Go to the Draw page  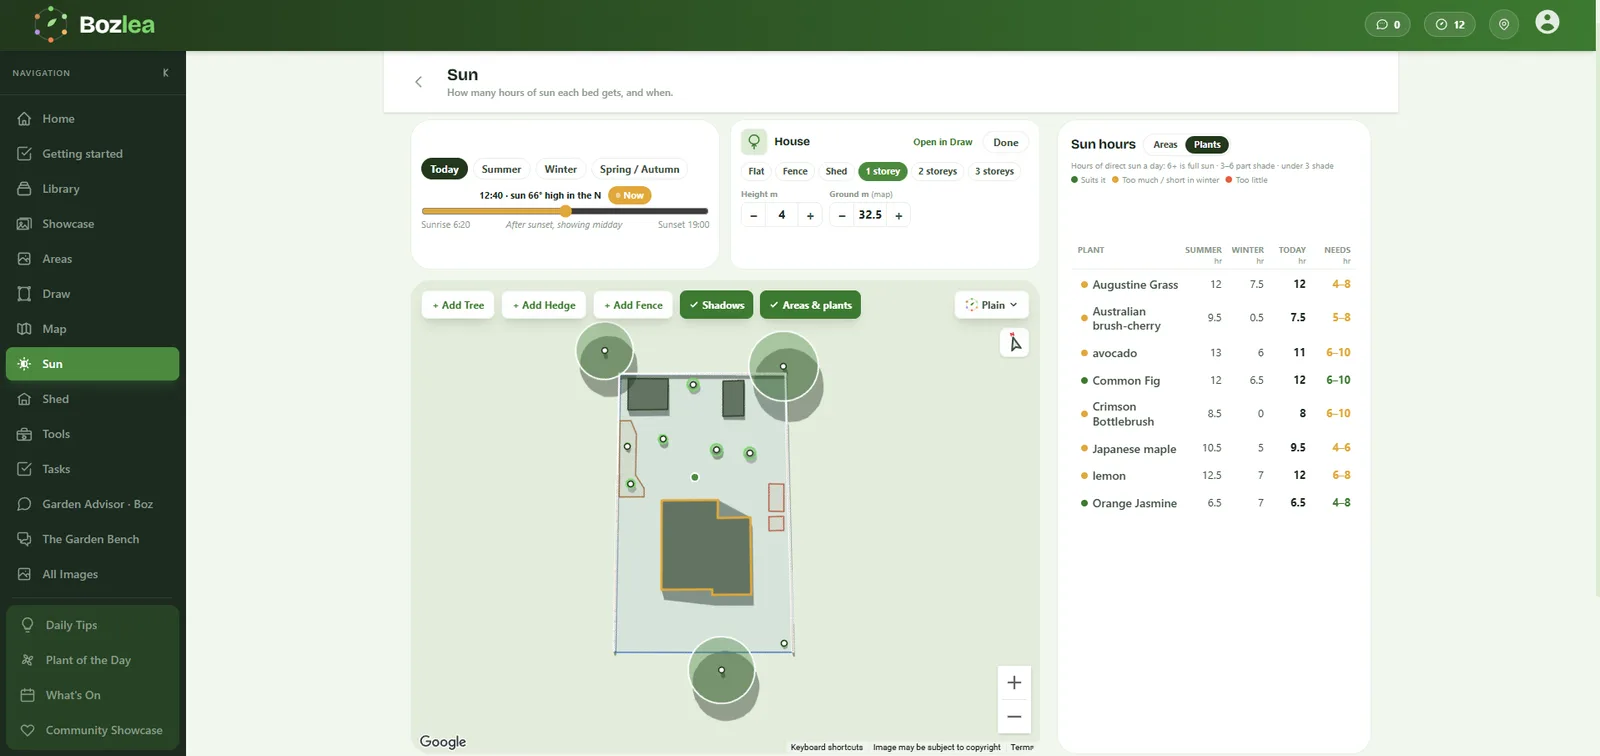92,294
